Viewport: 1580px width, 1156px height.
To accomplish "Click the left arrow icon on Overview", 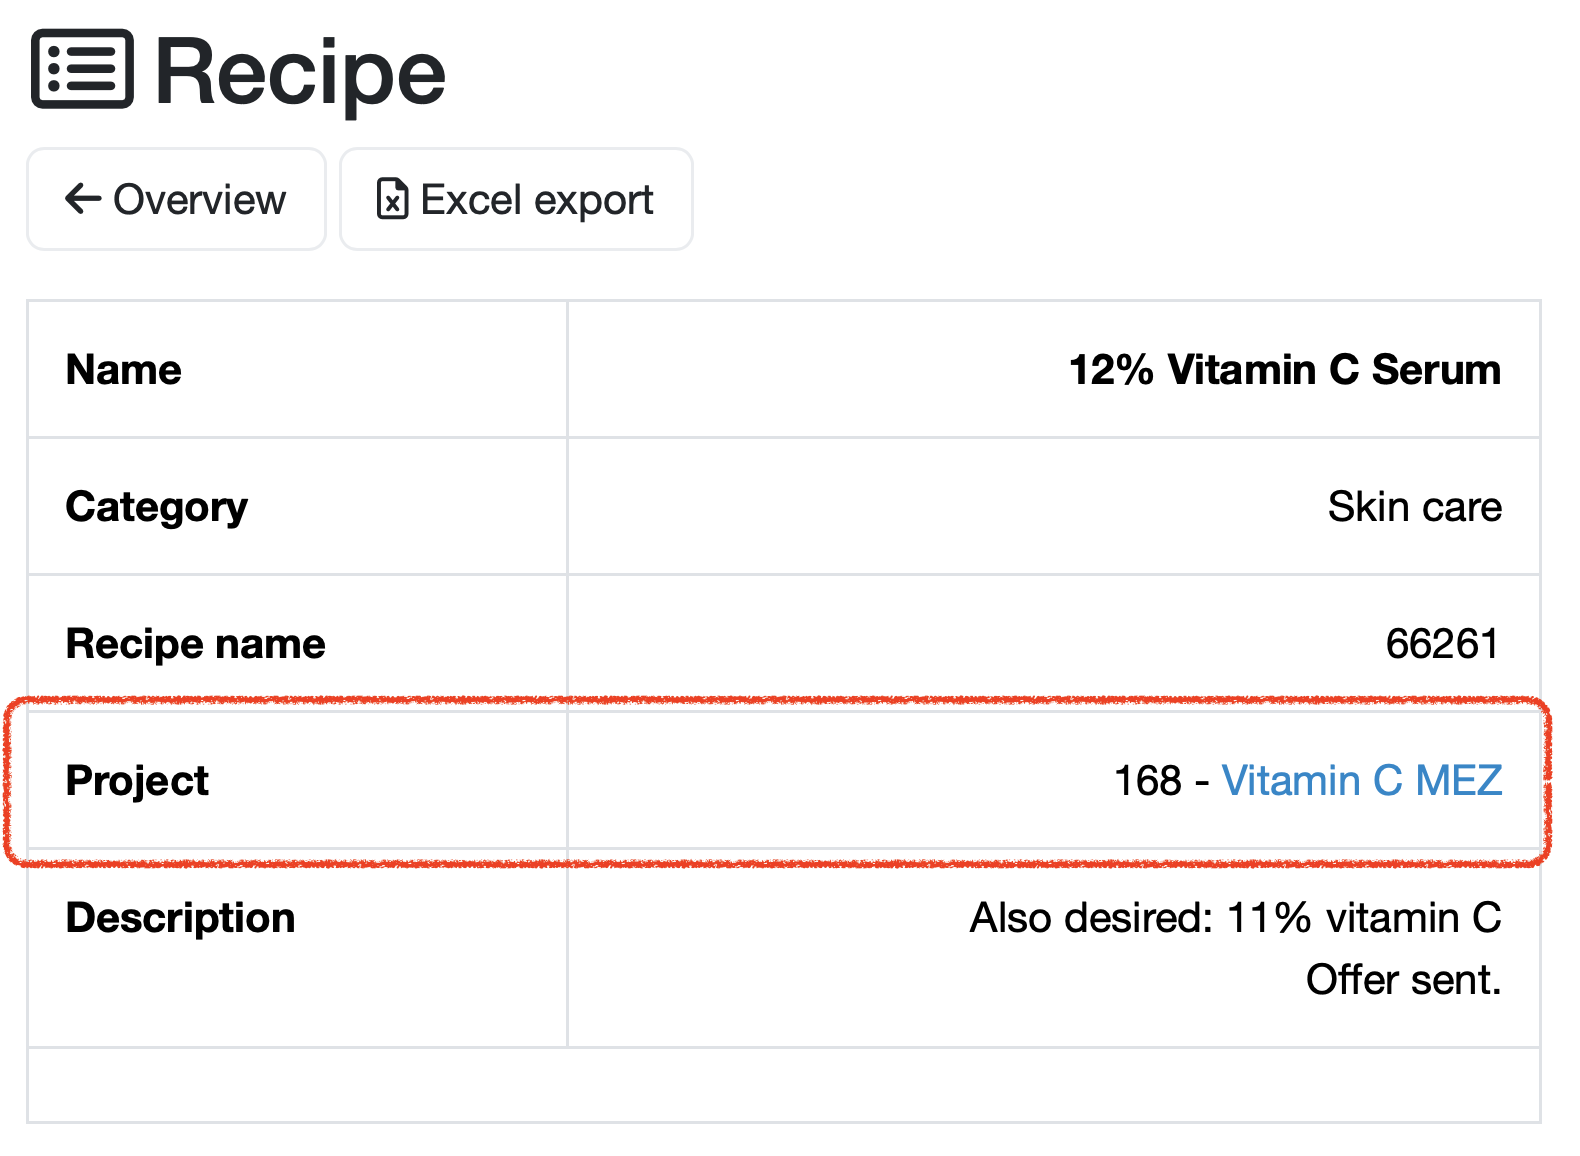I will click(x=83, y=199).
